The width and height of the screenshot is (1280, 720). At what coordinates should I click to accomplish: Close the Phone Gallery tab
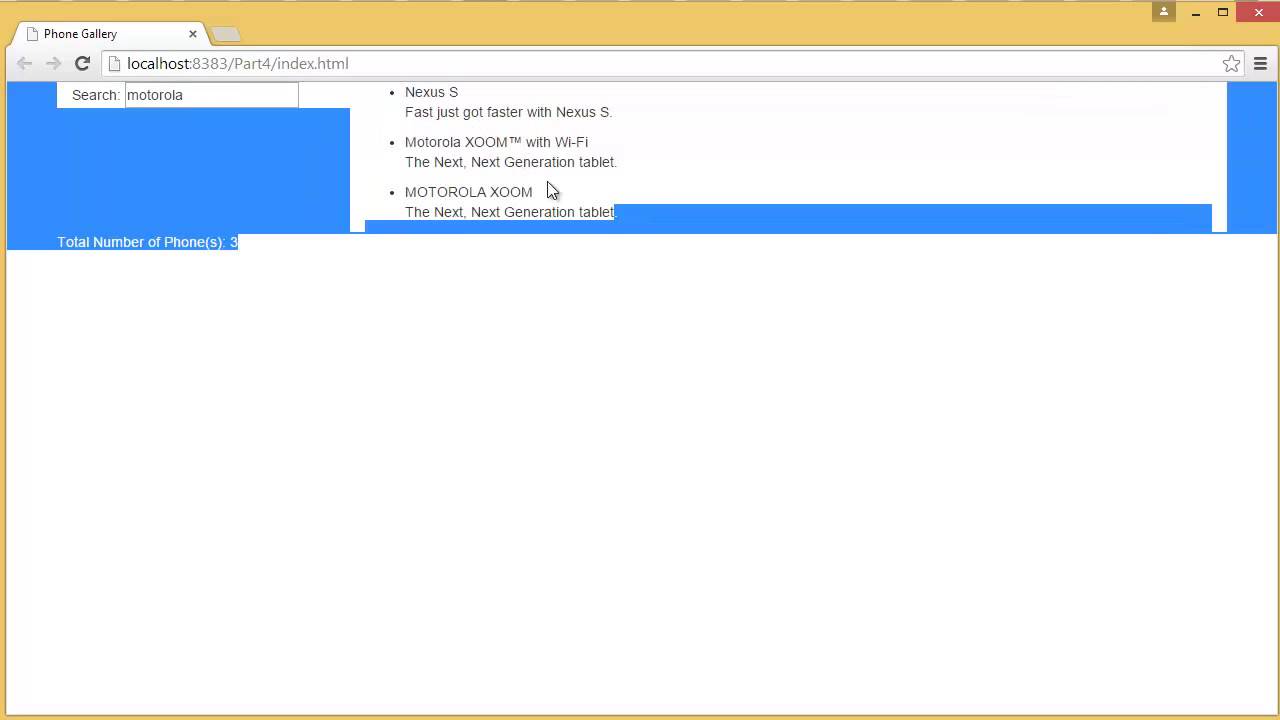point(193,34)
